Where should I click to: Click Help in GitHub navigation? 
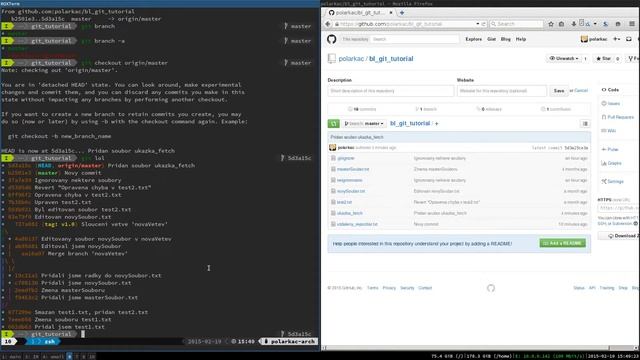coord(521,39)
